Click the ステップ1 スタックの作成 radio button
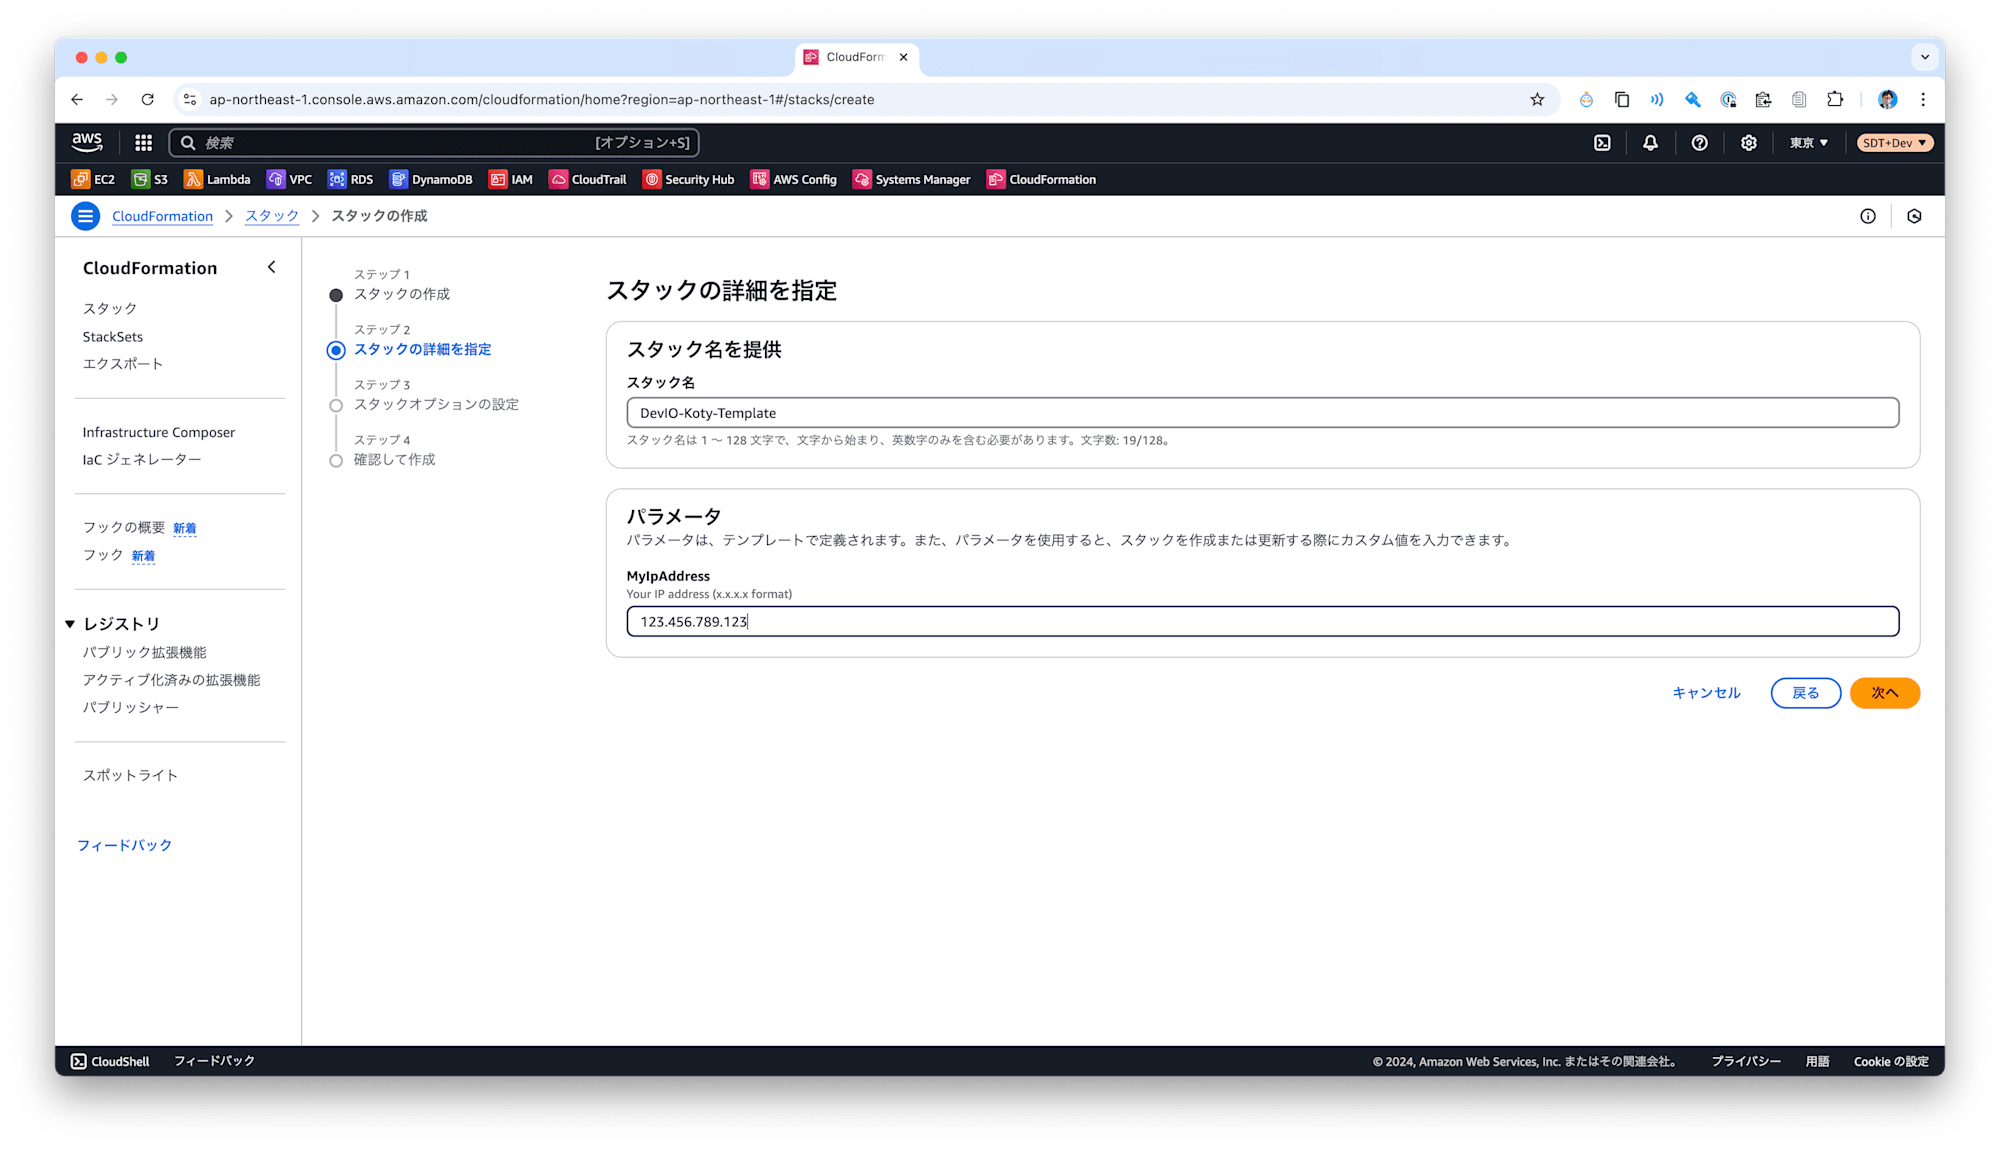Image resolution: width=2000 pixels, height=1149 pixels. pos(337,293)
